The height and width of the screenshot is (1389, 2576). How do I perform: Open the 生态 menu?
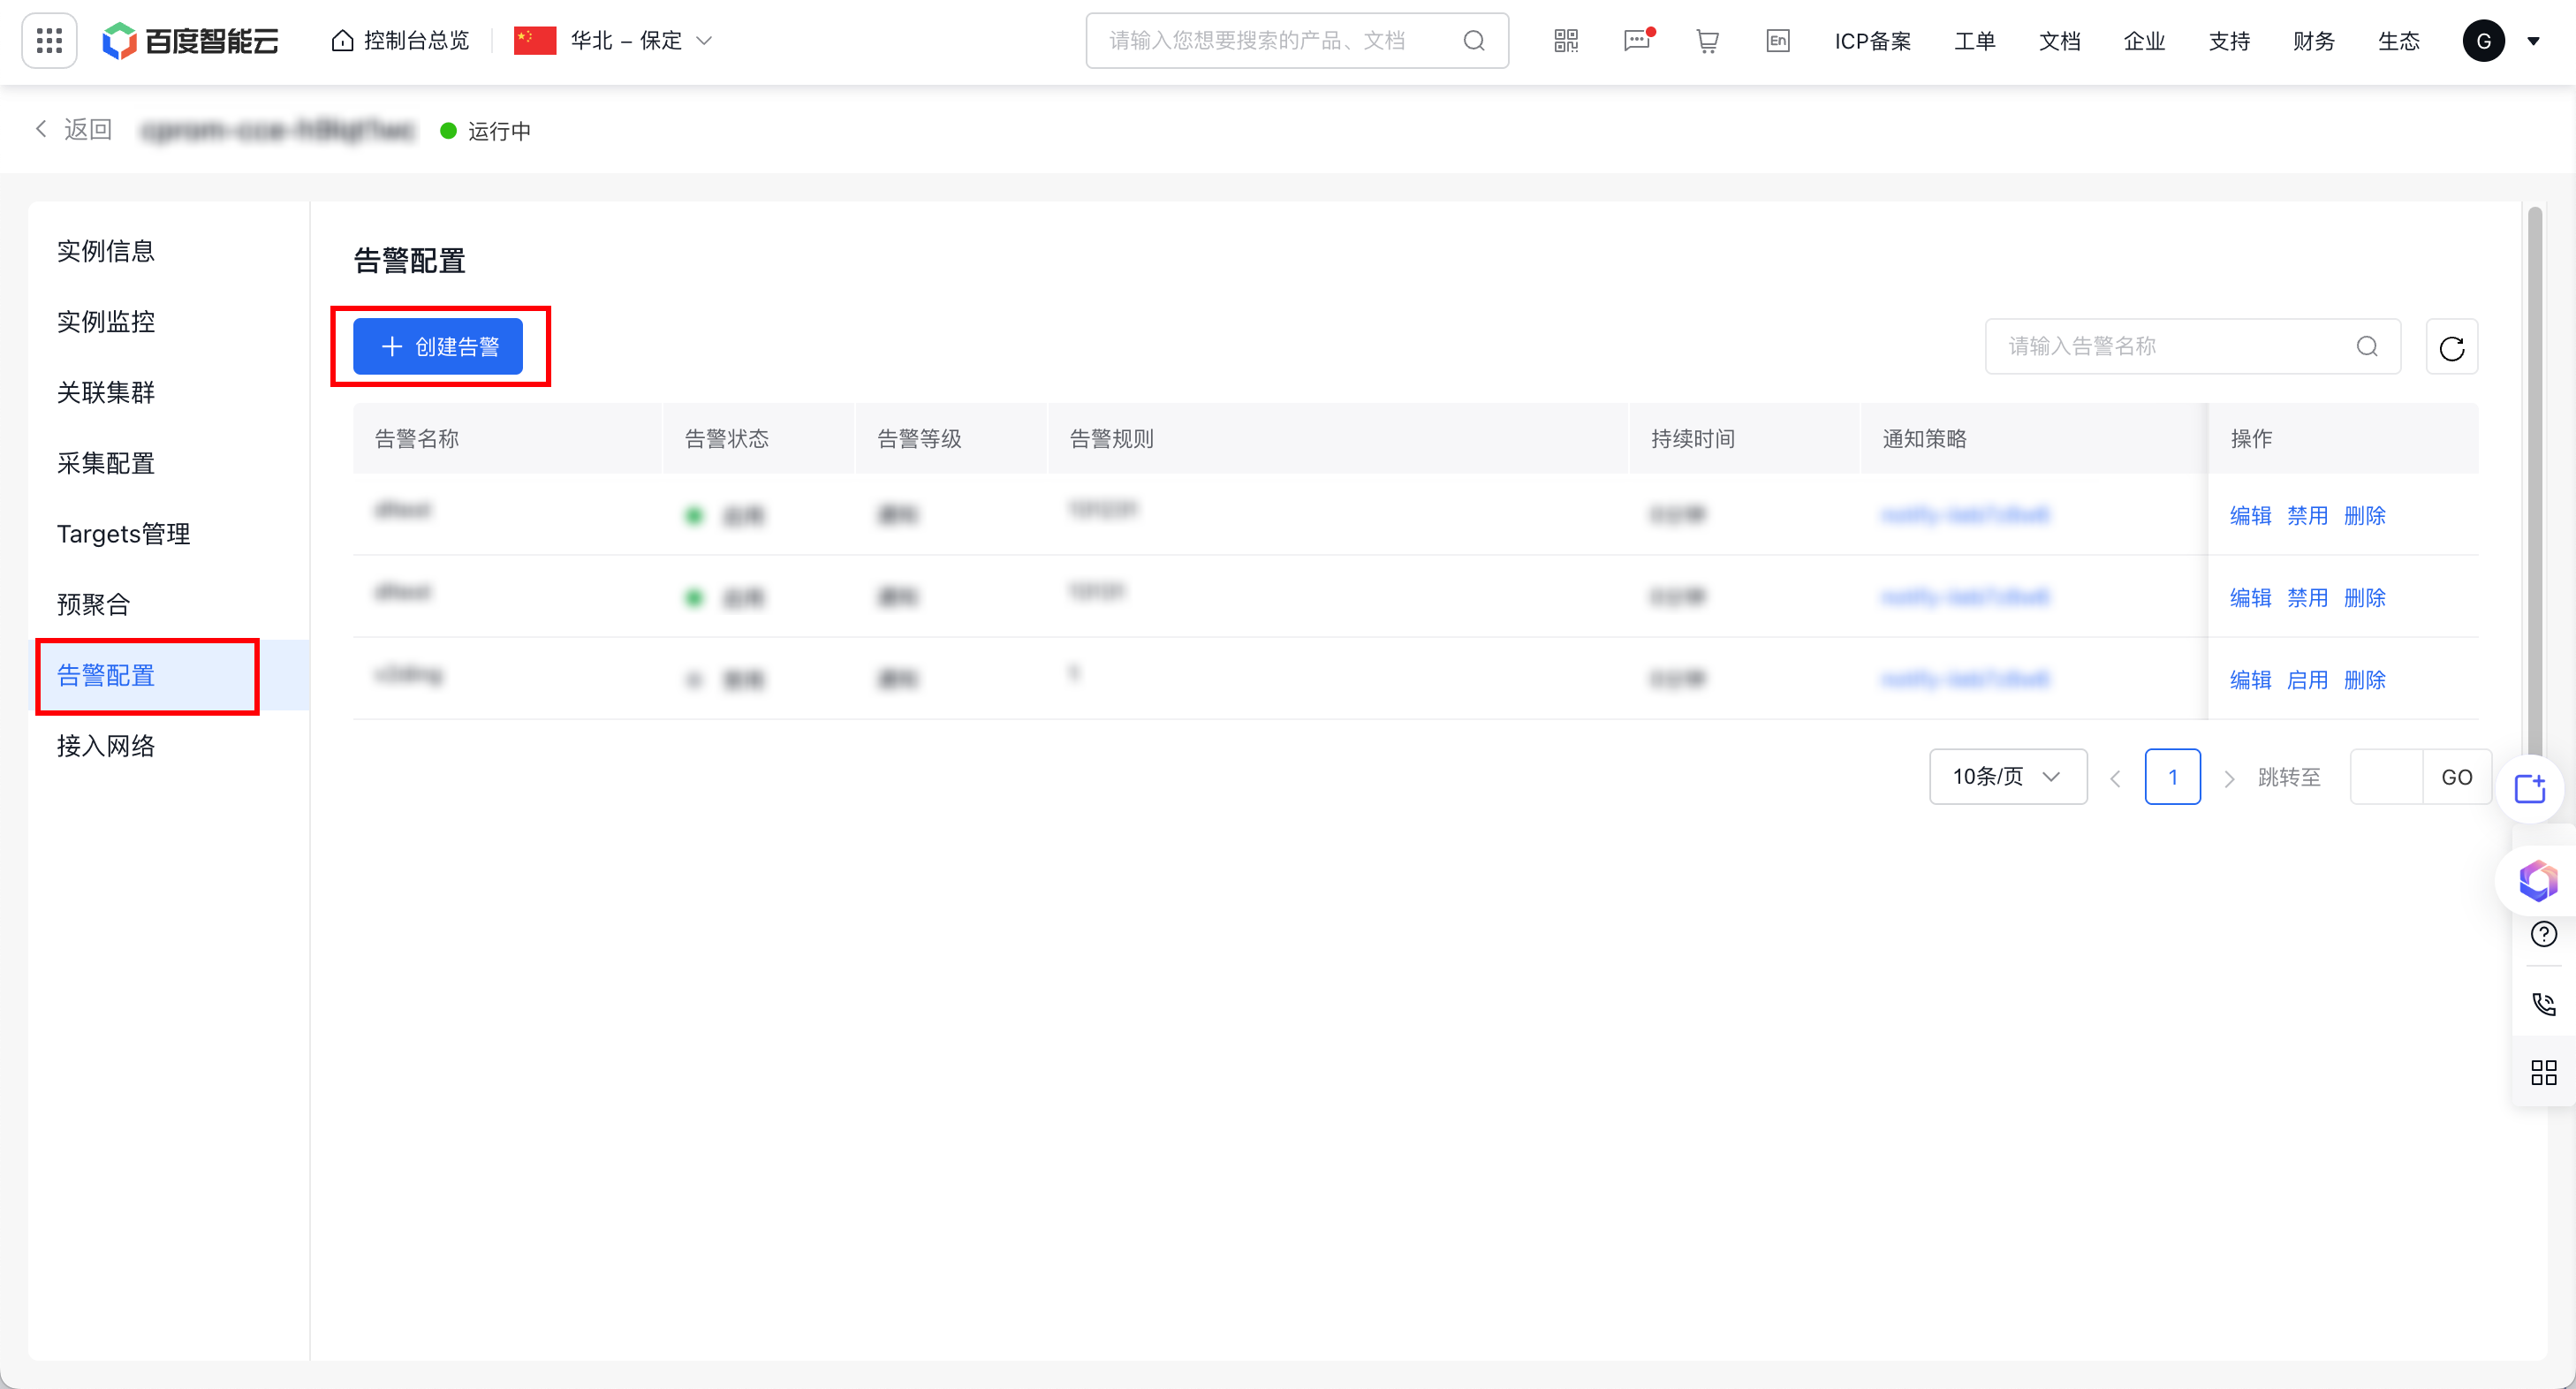(x=2399, y=41)
